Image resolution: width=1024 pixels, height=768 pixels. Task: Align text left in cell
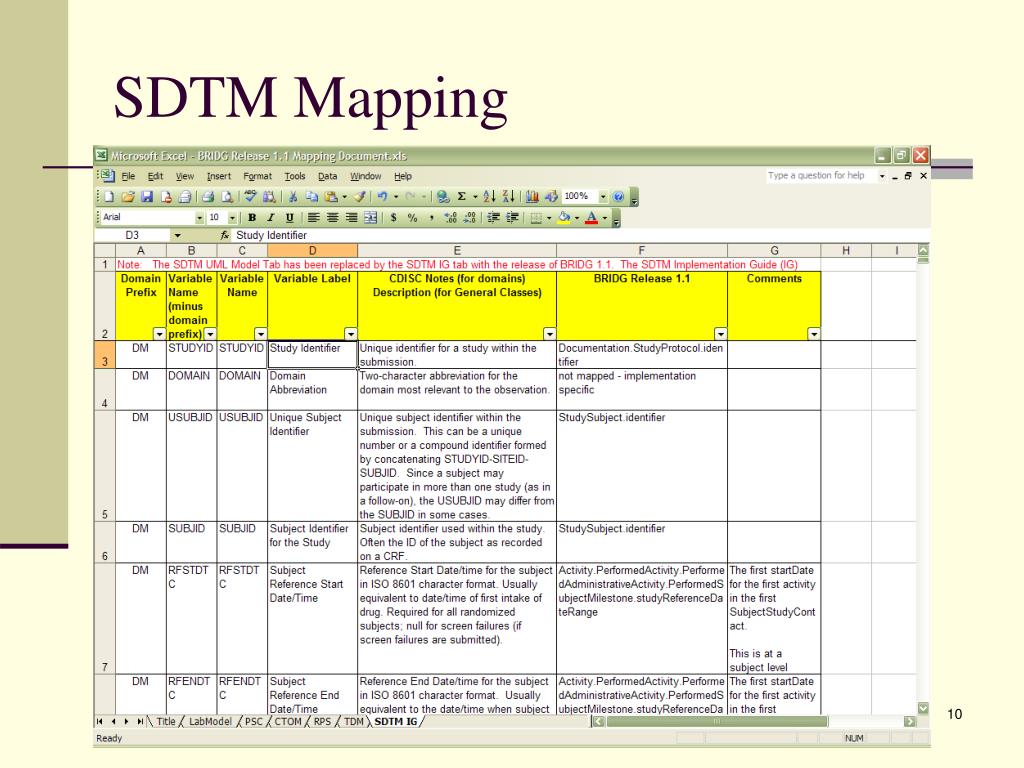coord(313,217)
